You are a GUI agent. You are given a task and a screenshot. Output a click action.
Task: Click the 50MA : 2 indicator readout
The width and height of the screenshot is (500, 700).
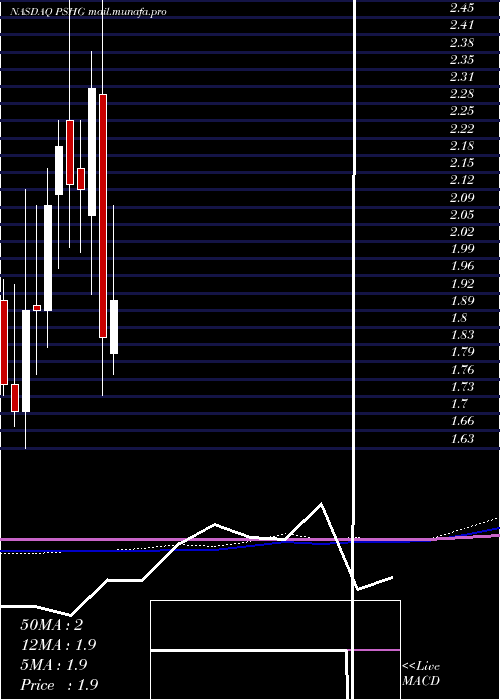point(51,625)
